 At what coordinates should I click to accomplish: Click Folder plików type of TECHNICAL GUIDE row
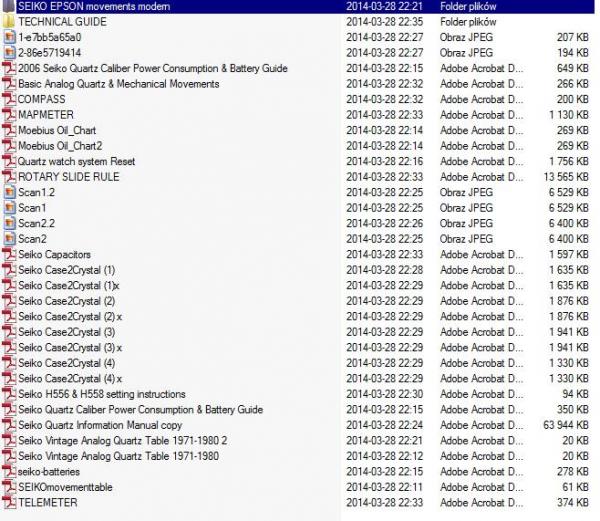[468, 22]
